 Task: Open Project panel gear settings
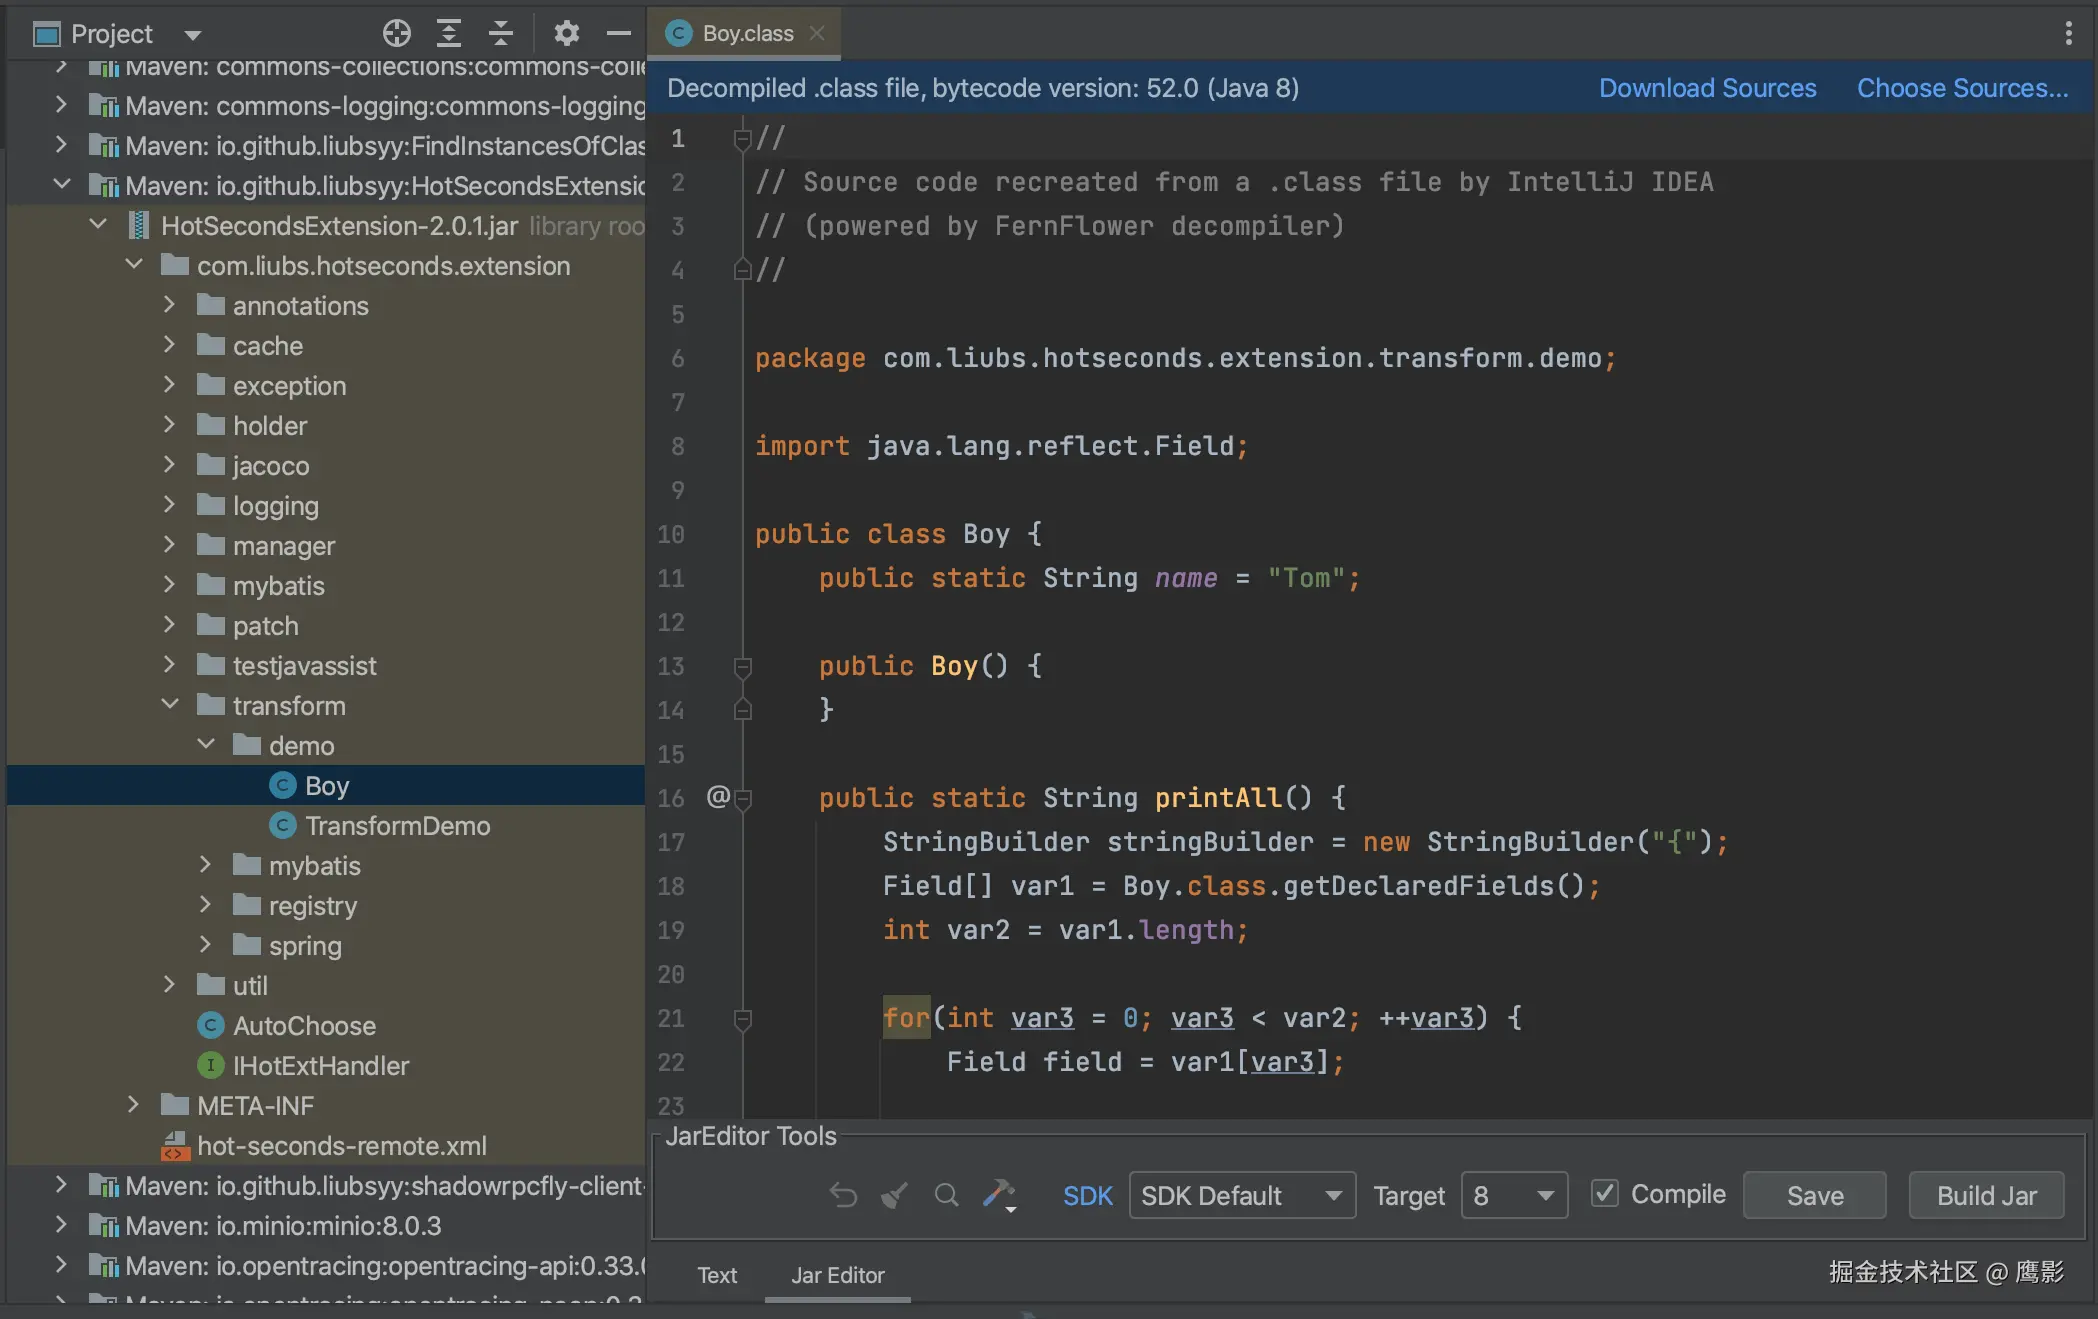coord(566,33)
